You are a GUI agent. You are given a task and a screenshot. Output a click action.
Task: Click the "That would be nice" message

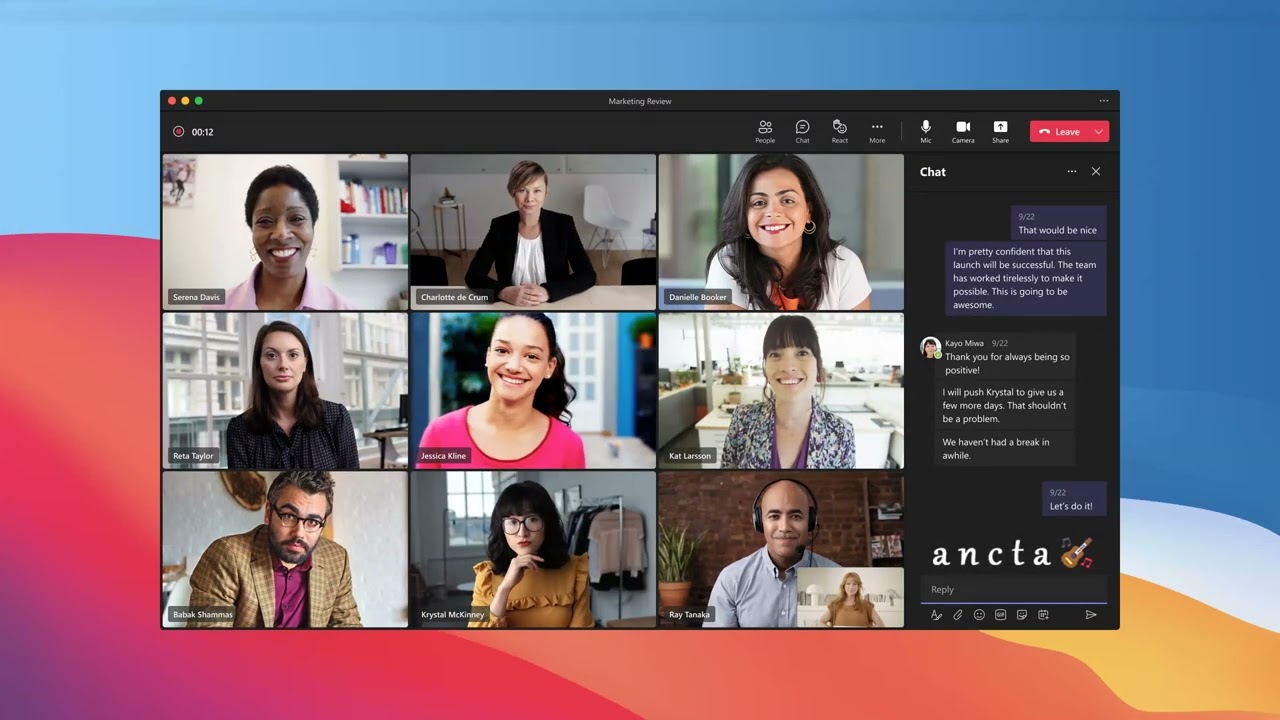(1058, 224)
